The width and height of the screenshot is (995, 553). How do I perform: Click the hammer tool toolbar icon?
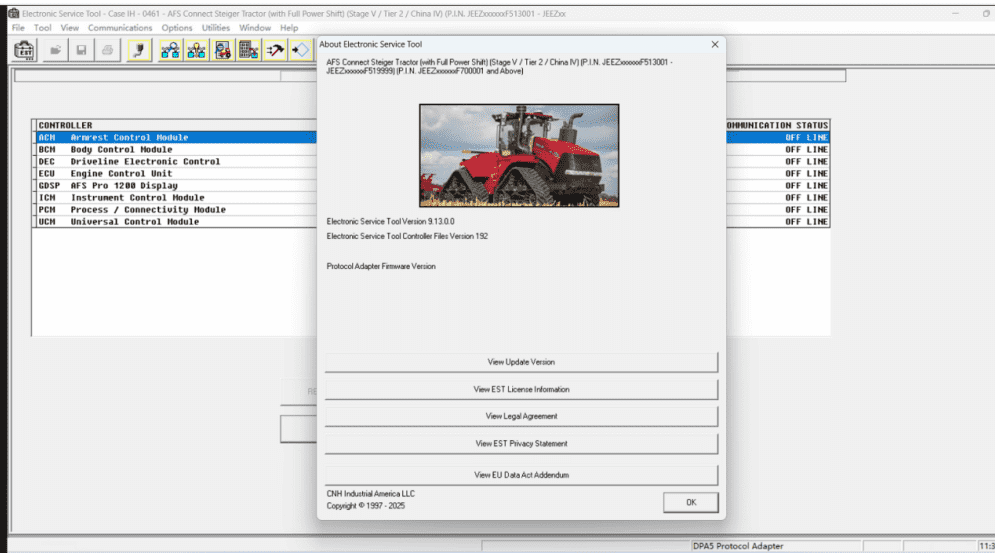tap(276, 50)
